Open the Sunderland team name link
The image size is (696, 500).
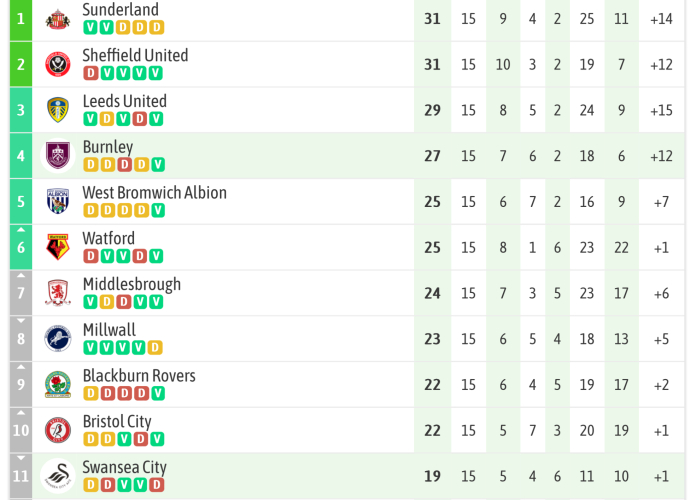[x=120, y=10]
